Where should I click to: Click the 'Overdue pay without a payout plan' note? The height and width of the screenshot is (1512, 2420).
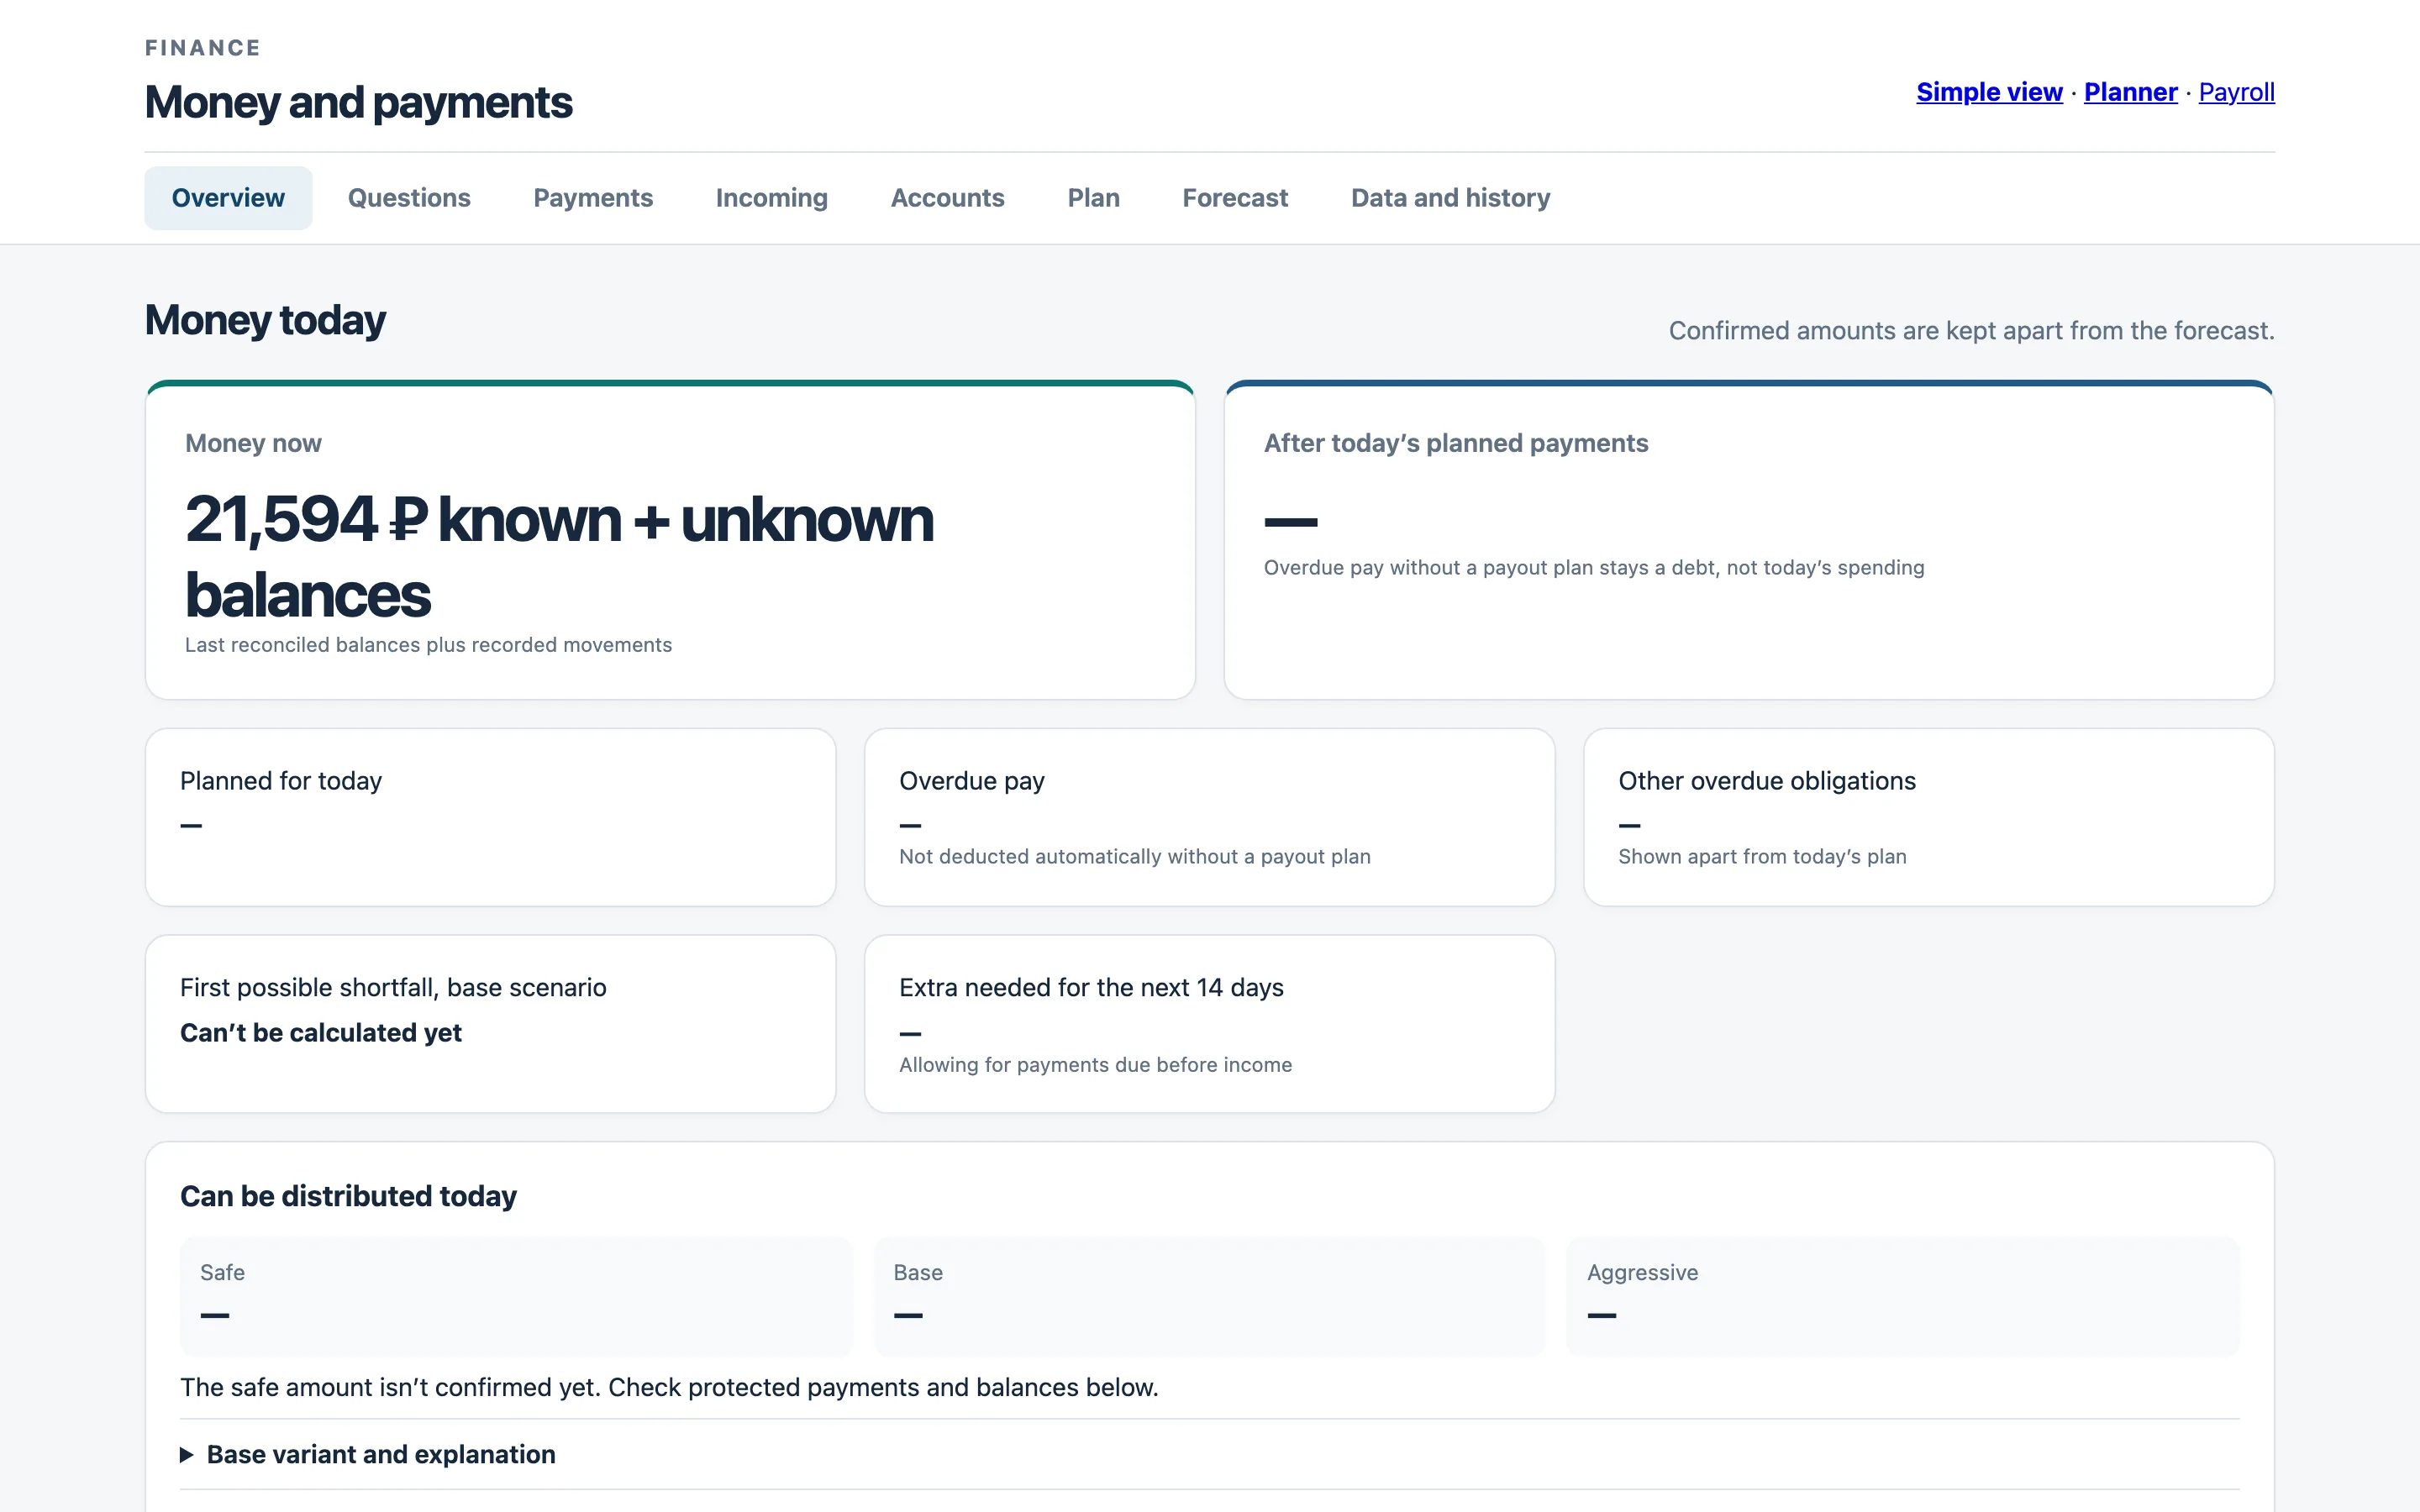(x=1594, y=568)
